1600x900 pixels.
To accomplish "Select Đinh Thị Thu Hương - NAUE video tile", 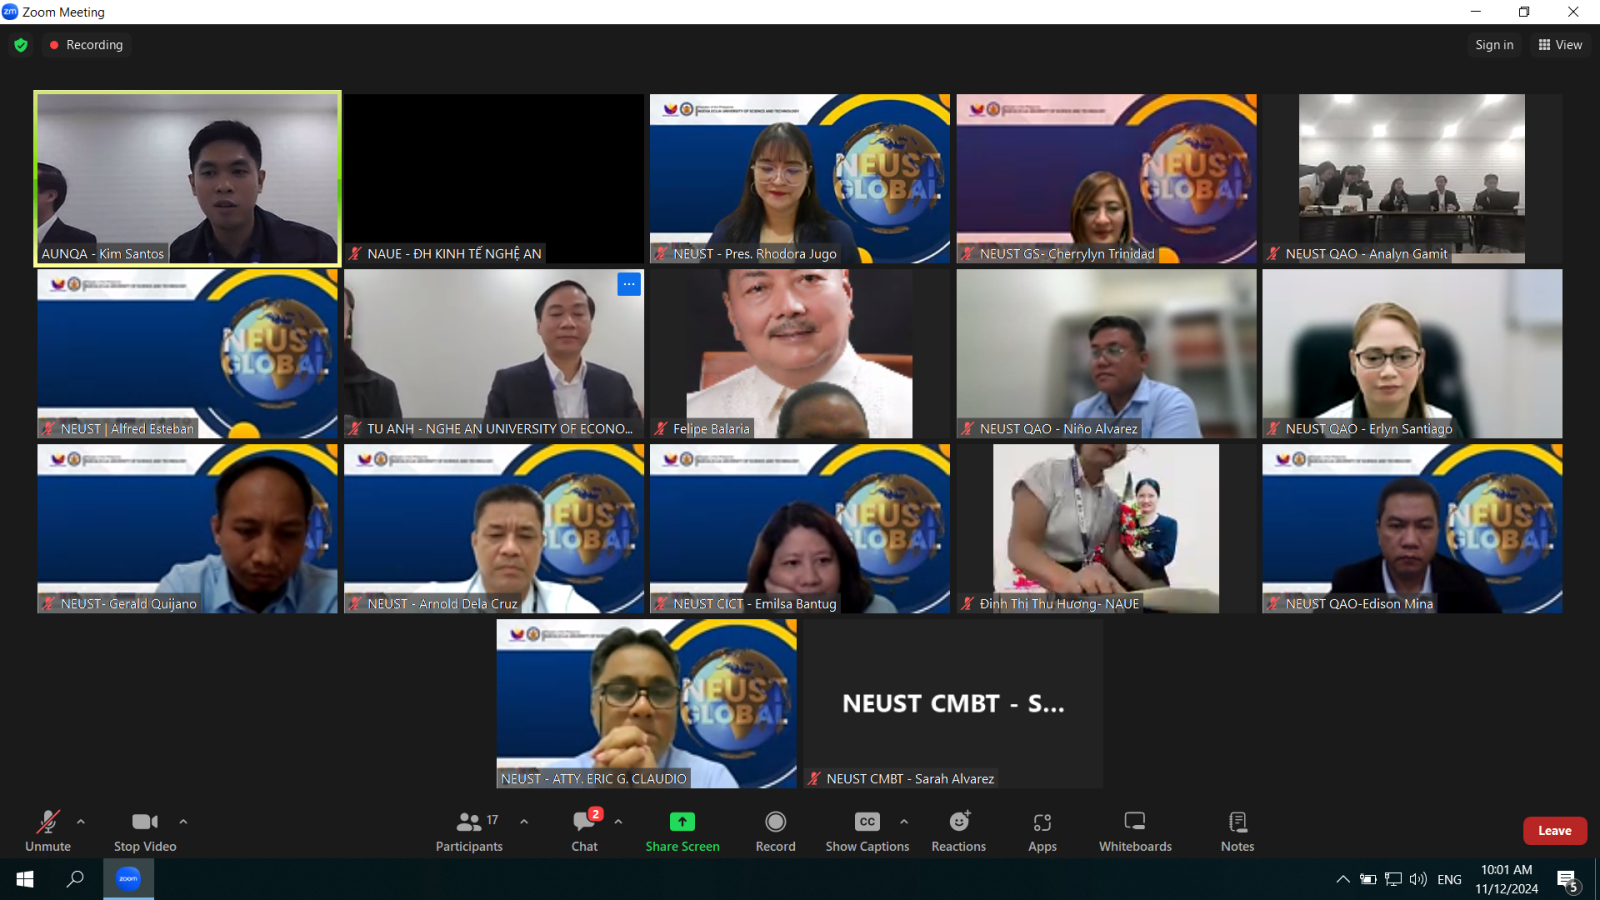I will 1106,529.
